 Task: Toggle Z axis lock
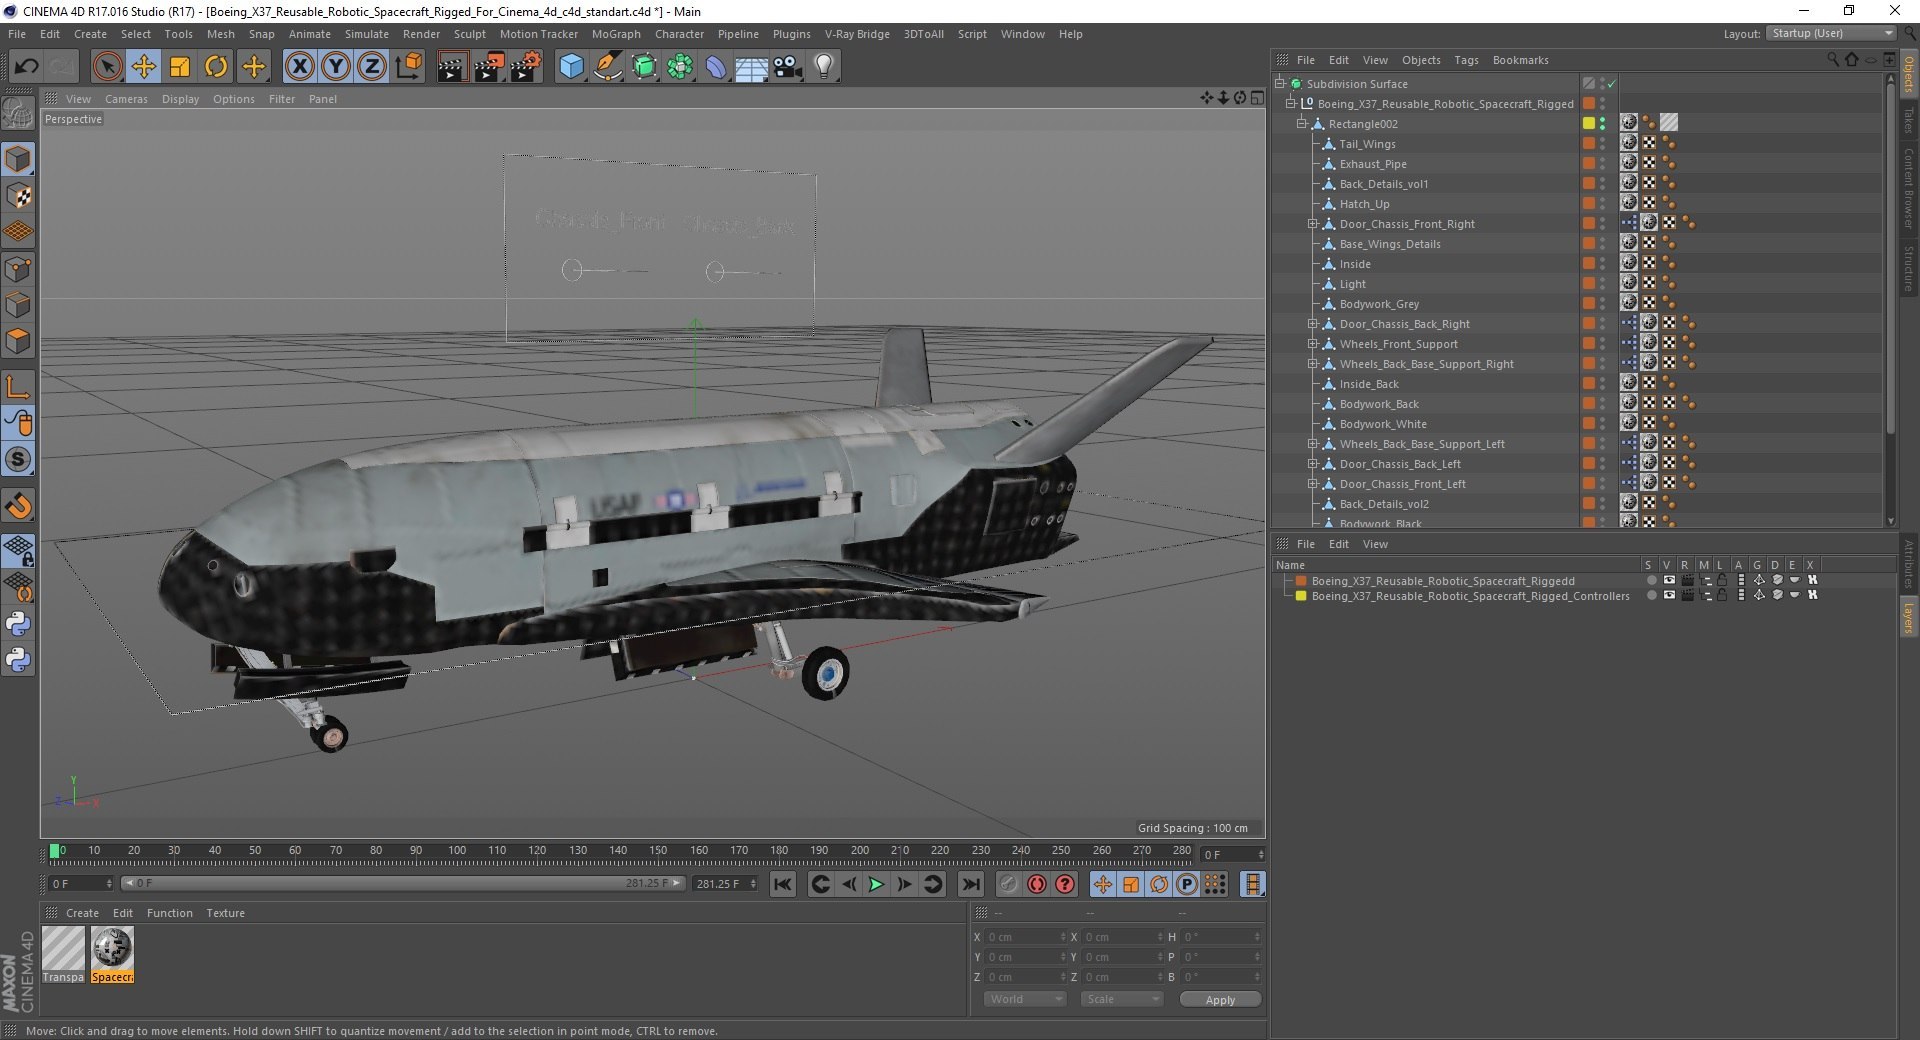(372, 67)
